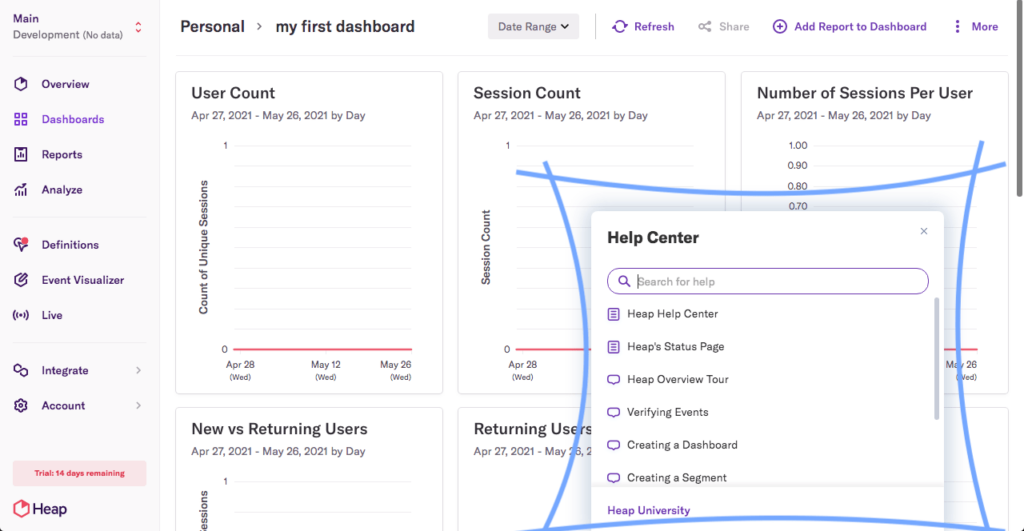Click the Search for help field
The height and width of the screenshot is (531, 1024).
767,281
